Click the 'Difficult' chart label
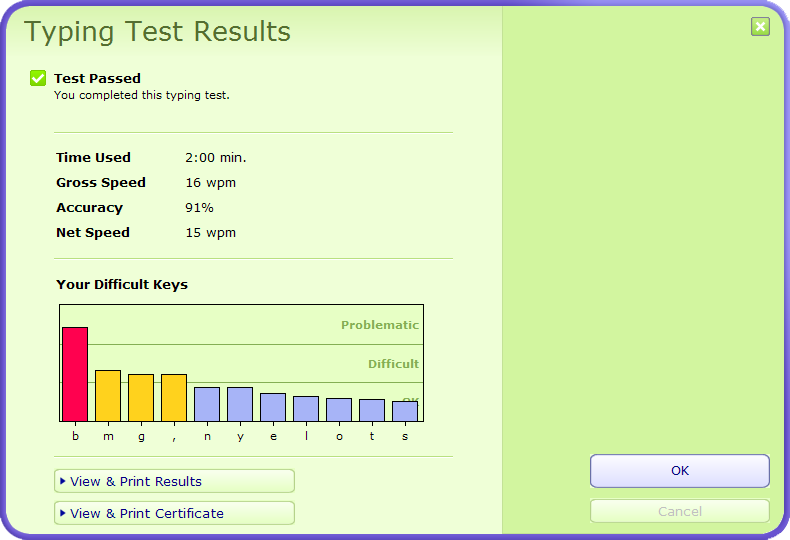790x540 pixels. [393, 364]
